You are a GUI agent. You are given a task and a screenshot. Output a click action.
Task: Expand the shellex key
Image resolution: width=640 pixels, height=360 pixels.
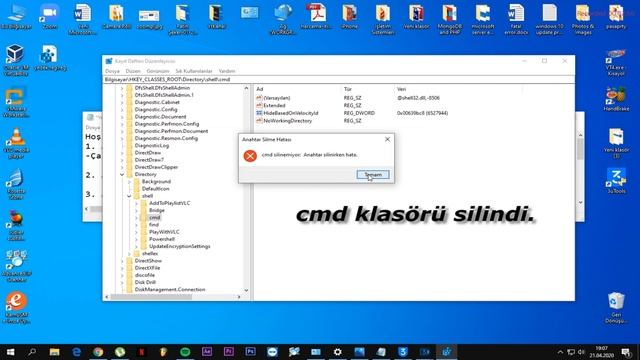click(129, 253)
